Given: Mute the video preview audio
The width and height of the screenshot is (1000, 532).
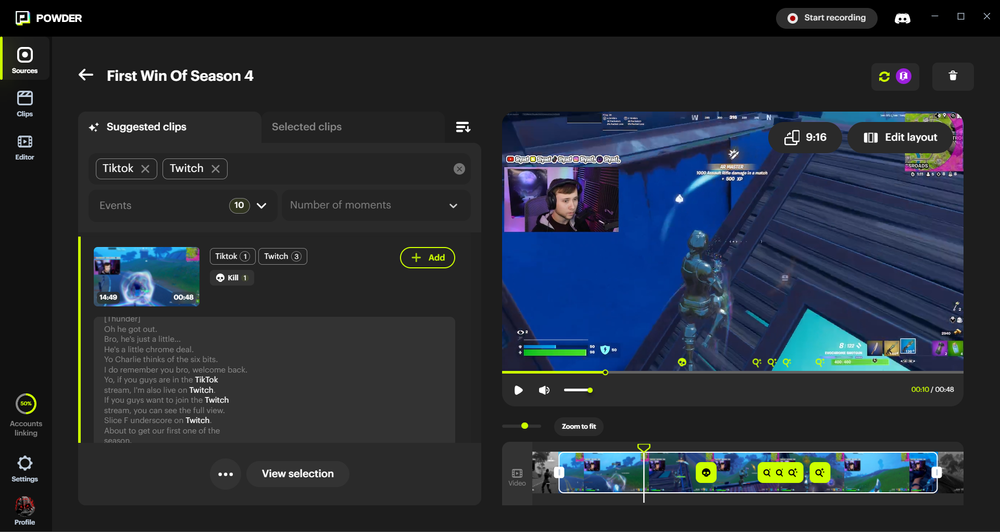Looking at the screenshot, I should point(544,390).
